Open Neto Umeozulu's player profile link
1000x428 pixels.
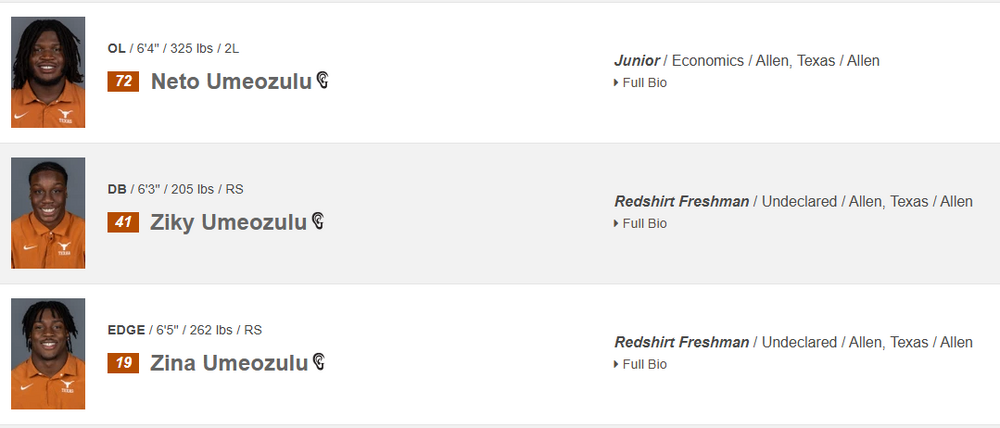230,82
